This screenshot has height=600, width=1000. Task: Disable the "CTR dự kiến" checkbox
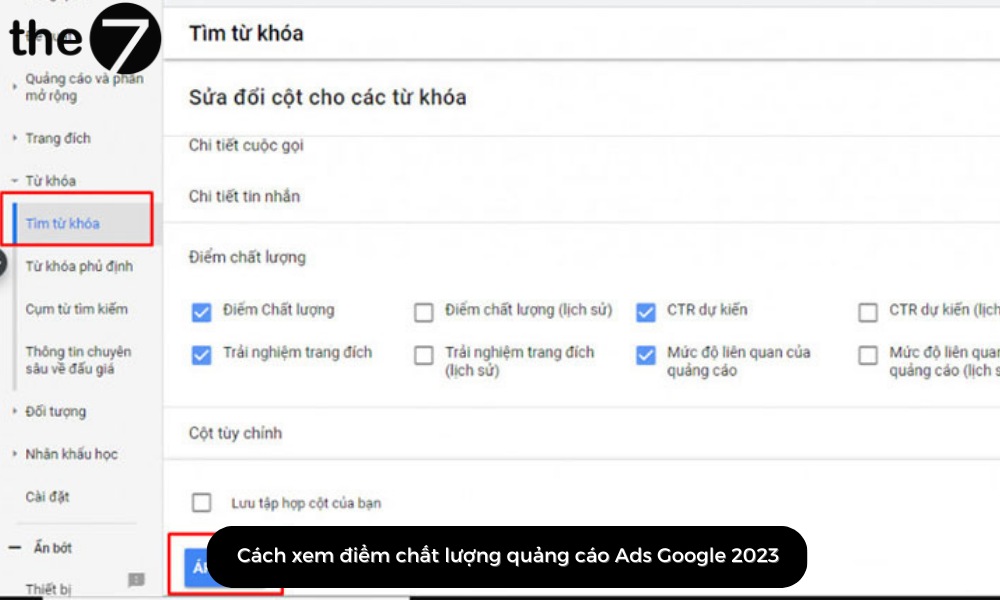pyautogui.click(x=645, y=312)
